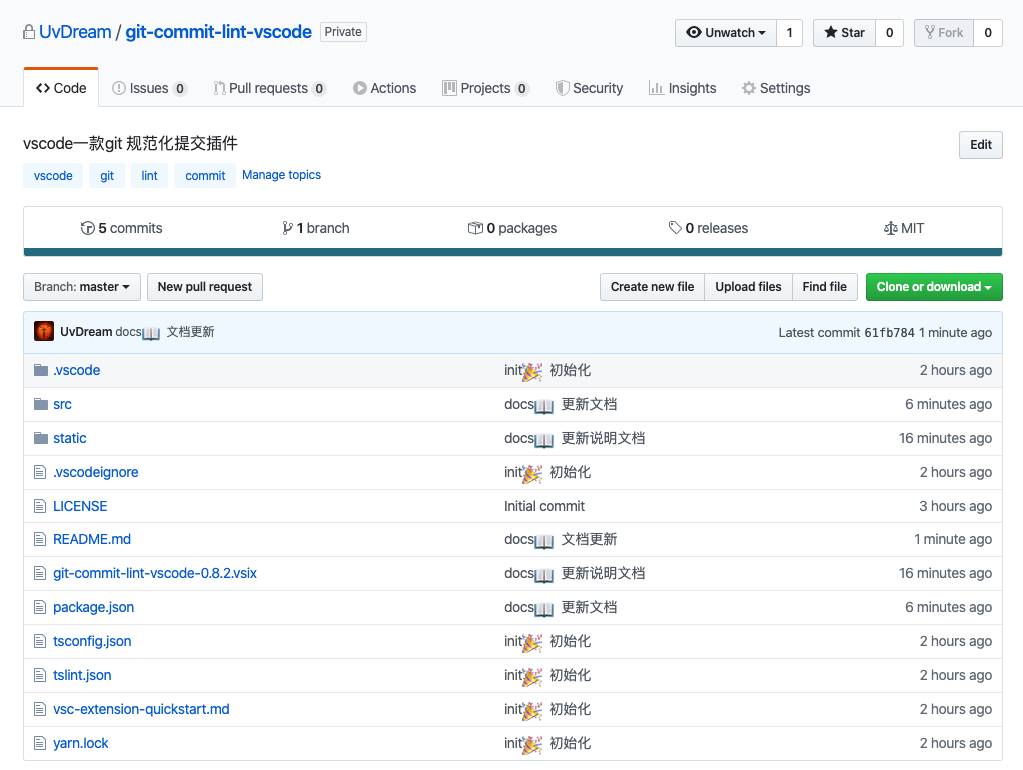
Task: Open the tslint.json file
Action: pyautogui.click(x=82, y=675)
